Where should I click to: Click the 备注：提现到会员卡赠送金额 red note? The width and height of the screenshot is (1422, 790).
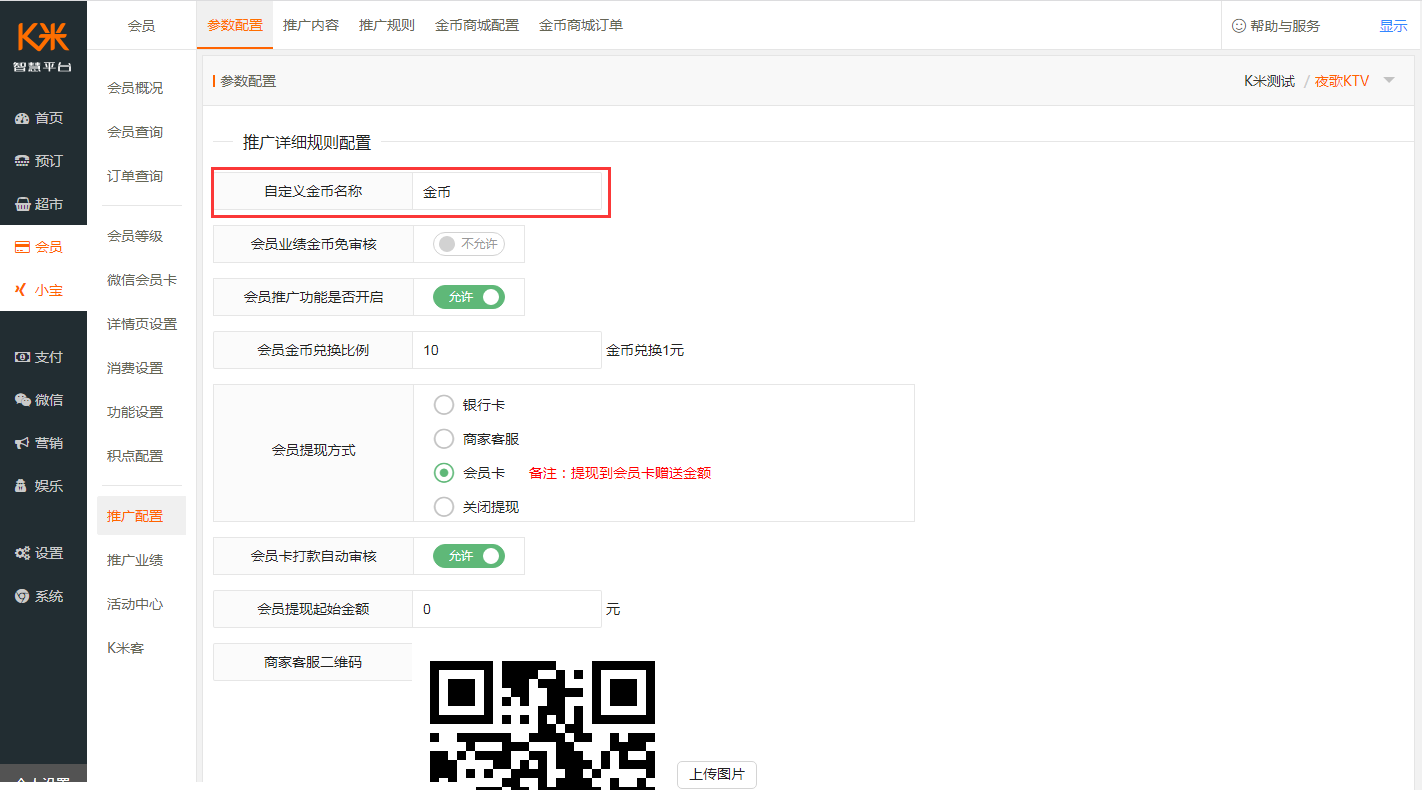[x=620, y=473]
